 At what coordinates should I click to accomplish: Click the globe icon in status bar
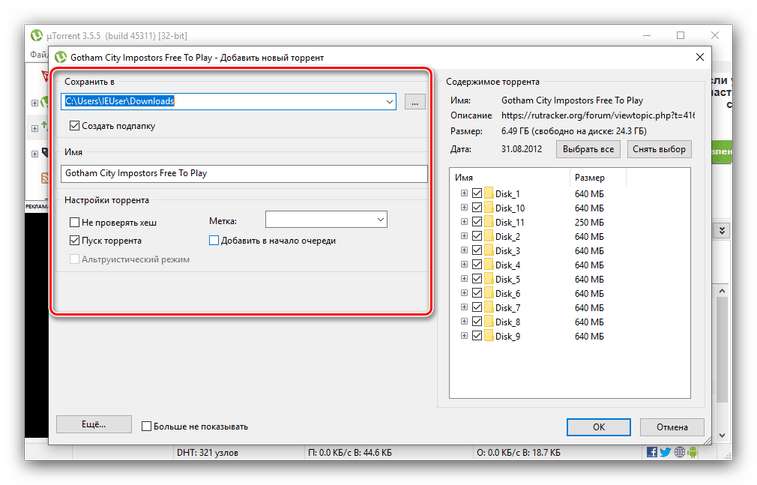[680, 452]
